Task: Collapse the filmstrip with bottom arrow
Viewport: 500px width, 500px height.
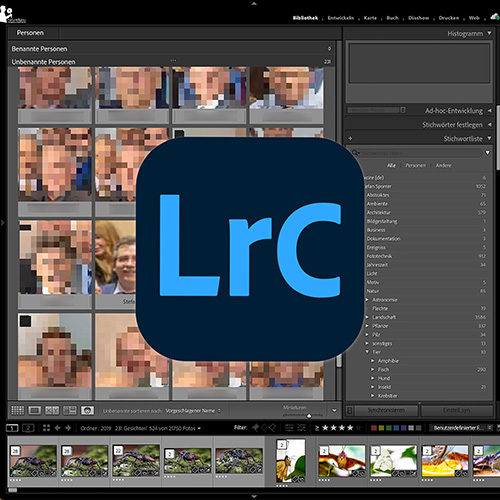Action: tap(254, 496)
